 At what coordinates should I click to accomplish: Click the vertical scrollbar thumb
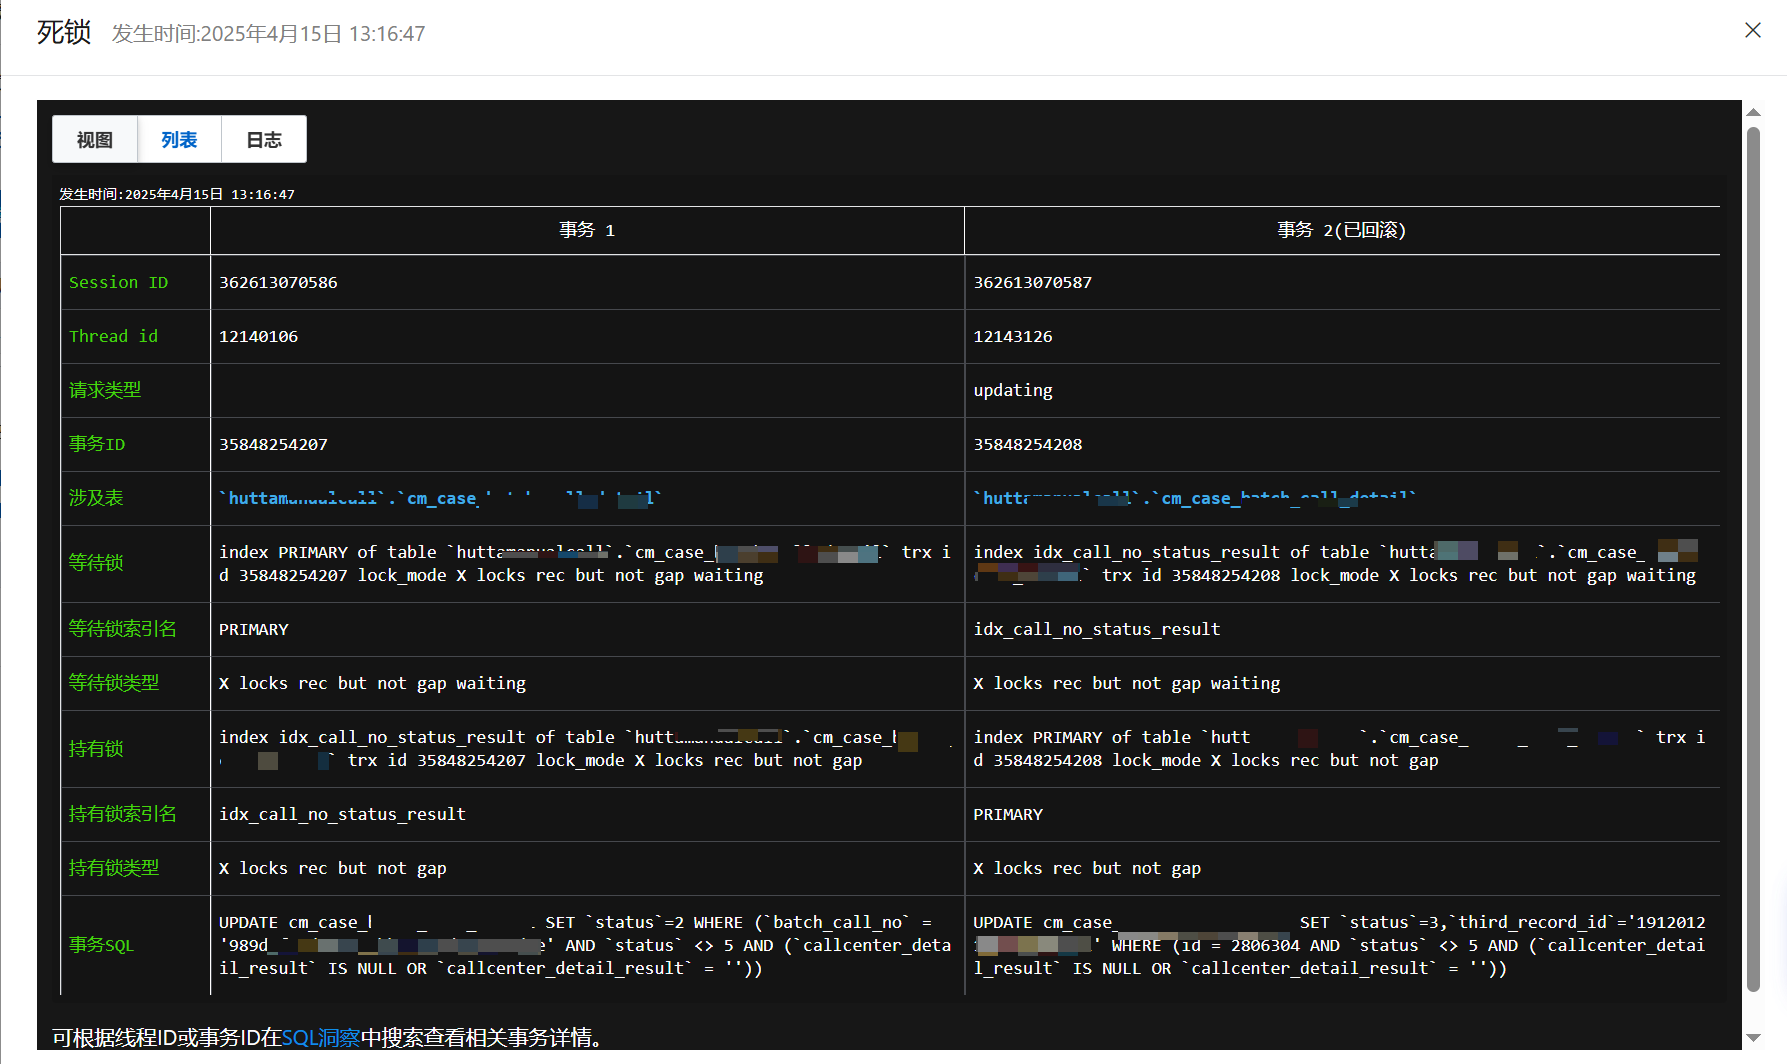[x=1753, y=559]
